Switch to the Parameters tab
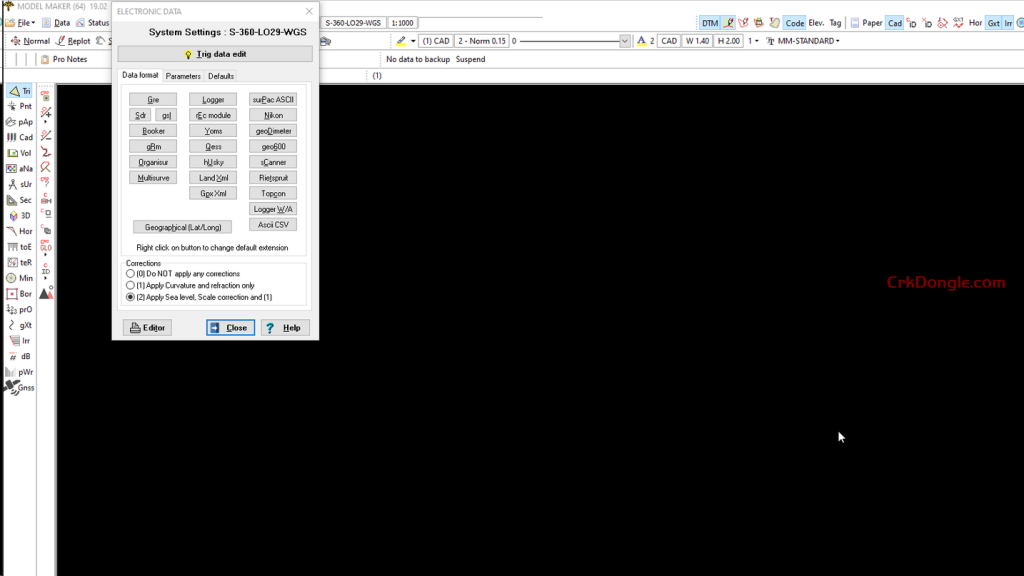 point(183,76)
